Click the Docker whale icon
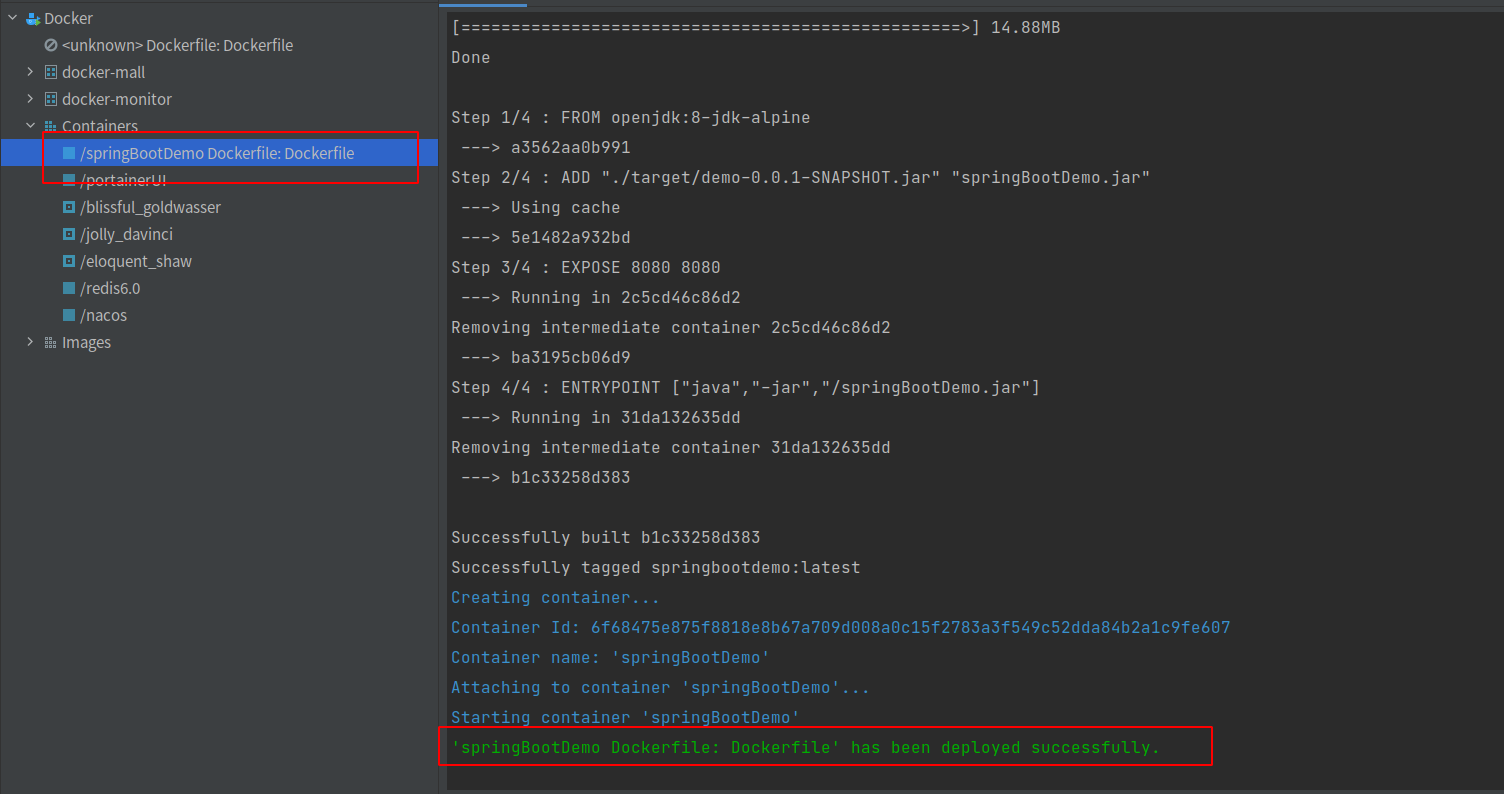The width and height of the screenshot is (1504, 794). [33, 18]
